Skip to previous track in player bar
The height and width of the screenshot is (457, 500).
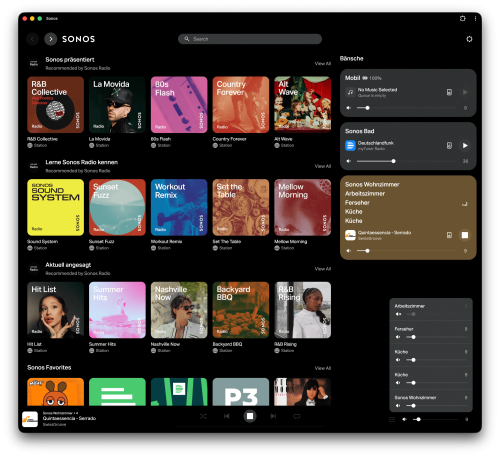(227, 416)
